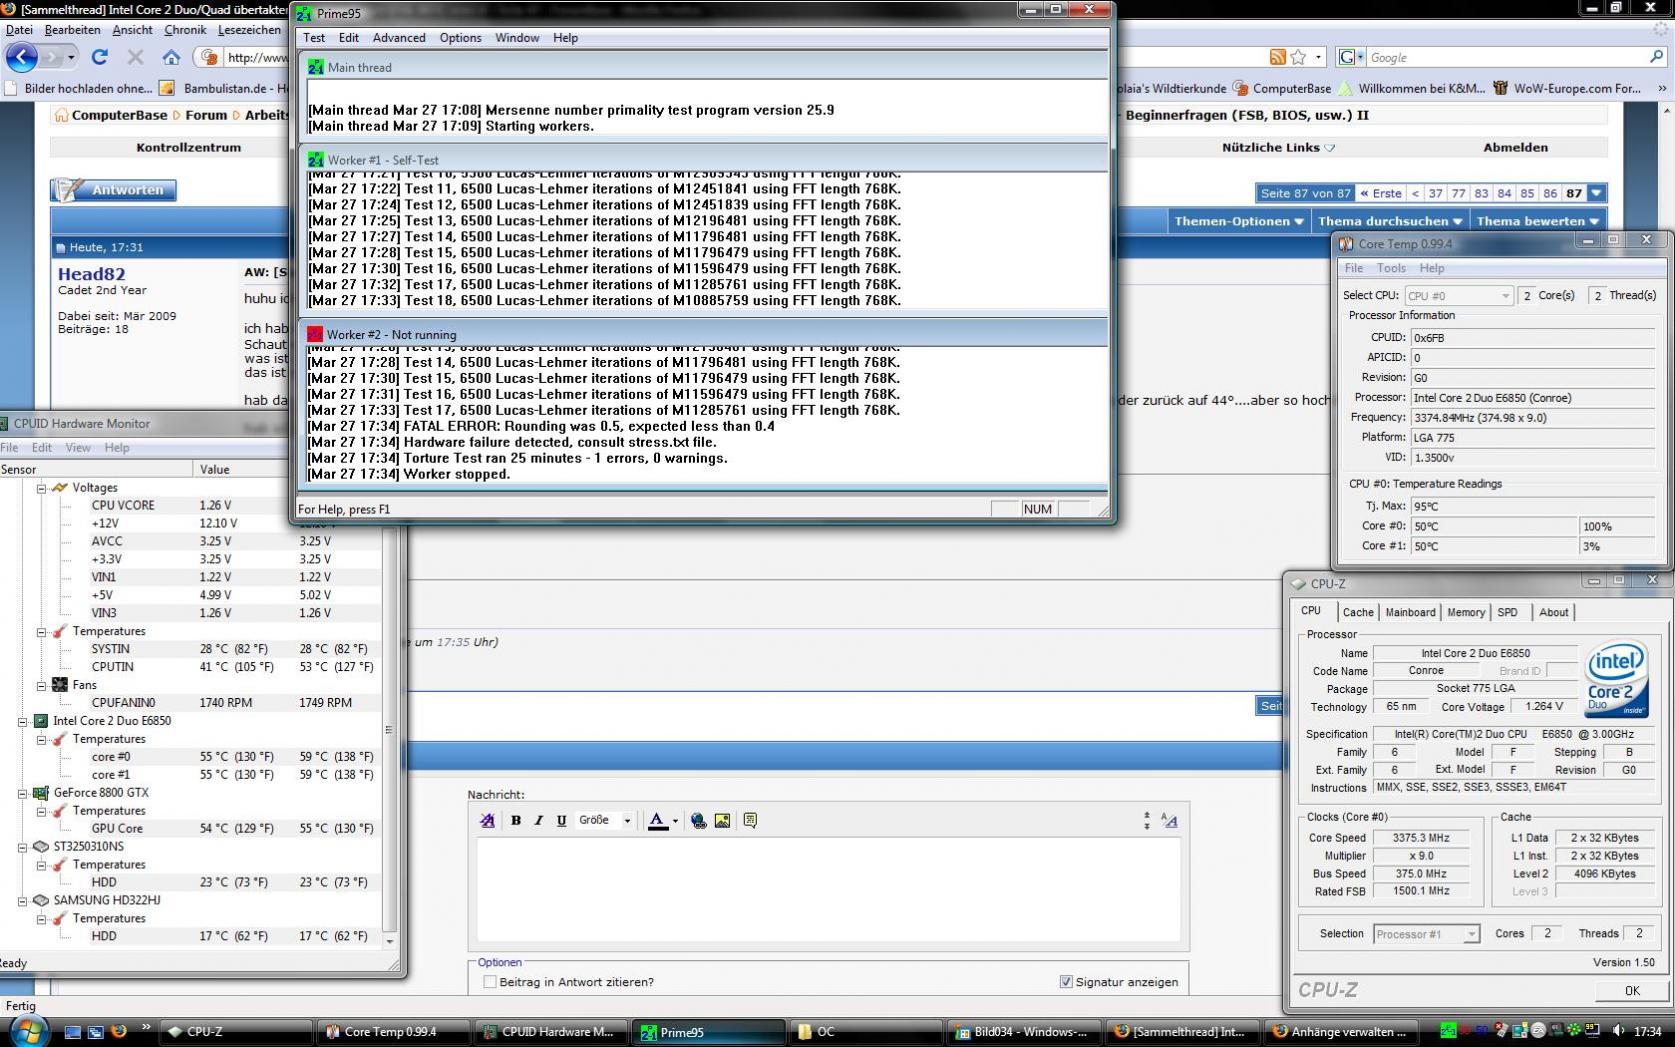Toggle bold in the message editor
This screenshot has width=1675, height=1047.
[x=516, y=820]
